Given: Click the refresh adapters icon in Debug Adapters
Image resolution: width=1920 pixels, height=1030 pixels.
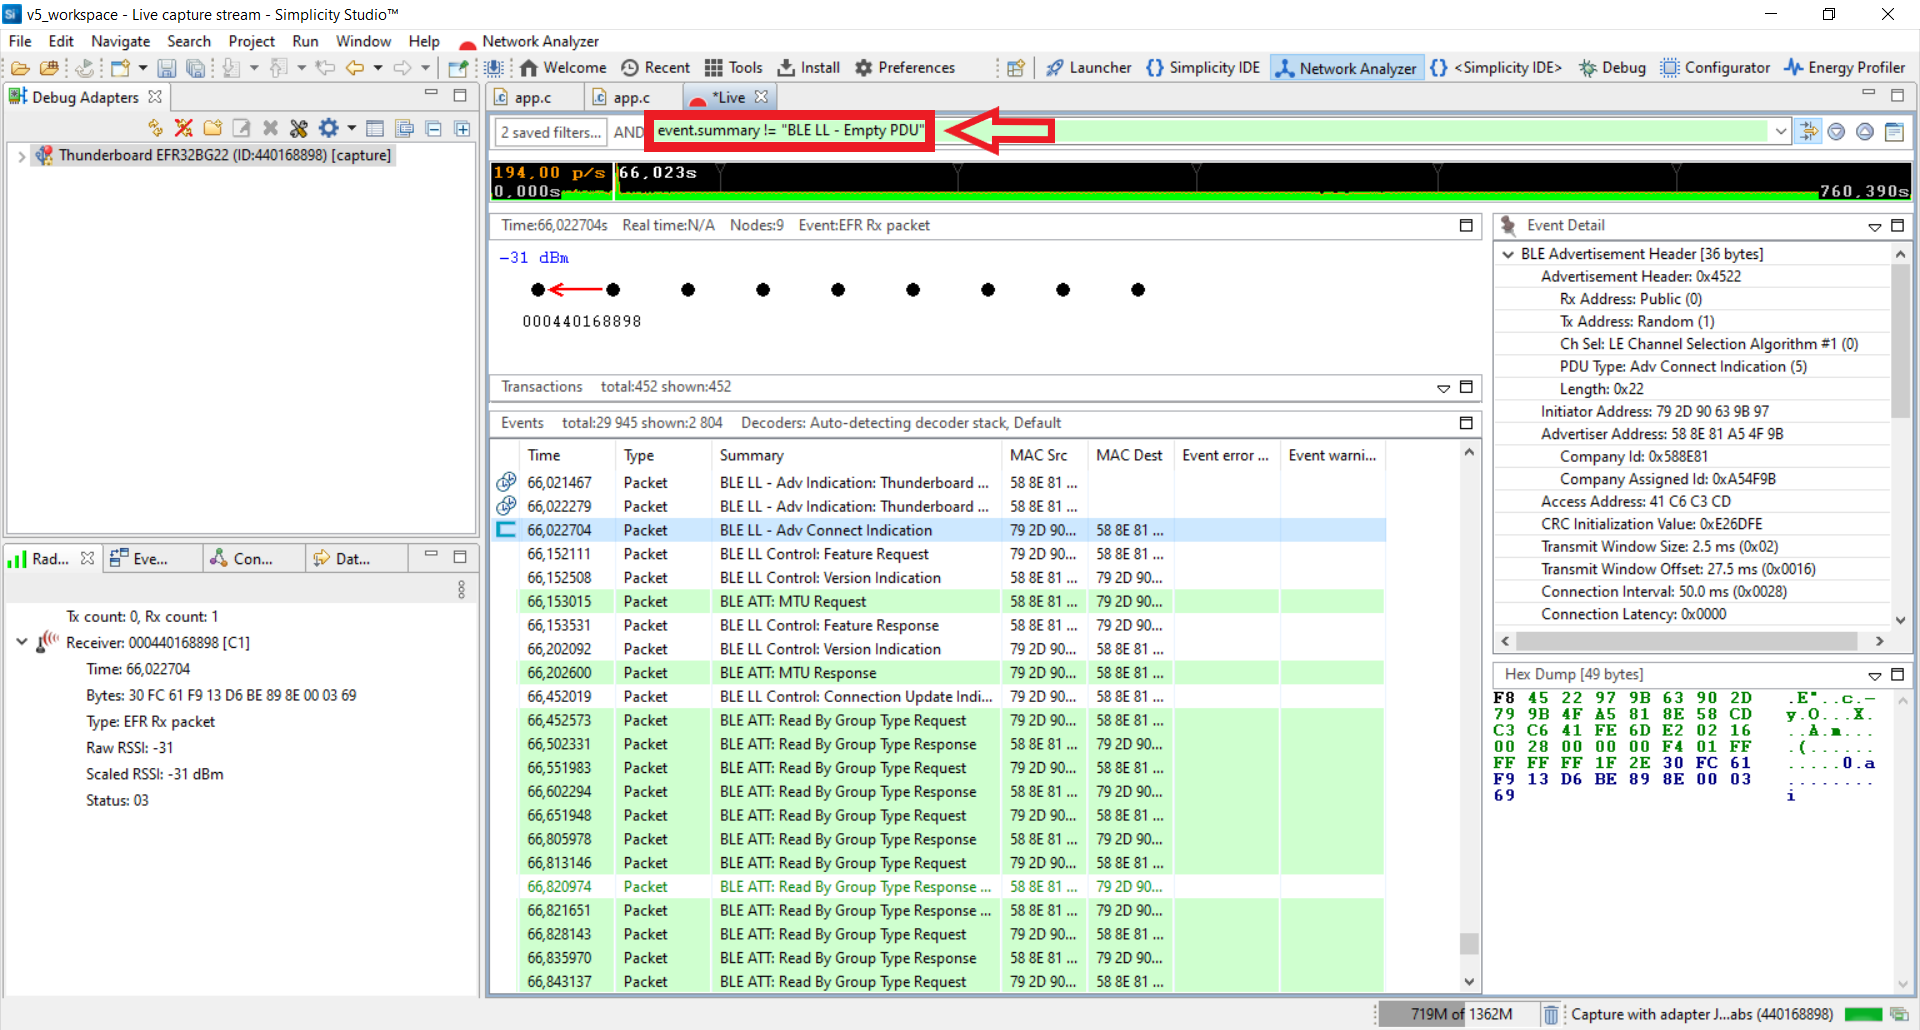Looking at the screenshot, I should 155,128.
